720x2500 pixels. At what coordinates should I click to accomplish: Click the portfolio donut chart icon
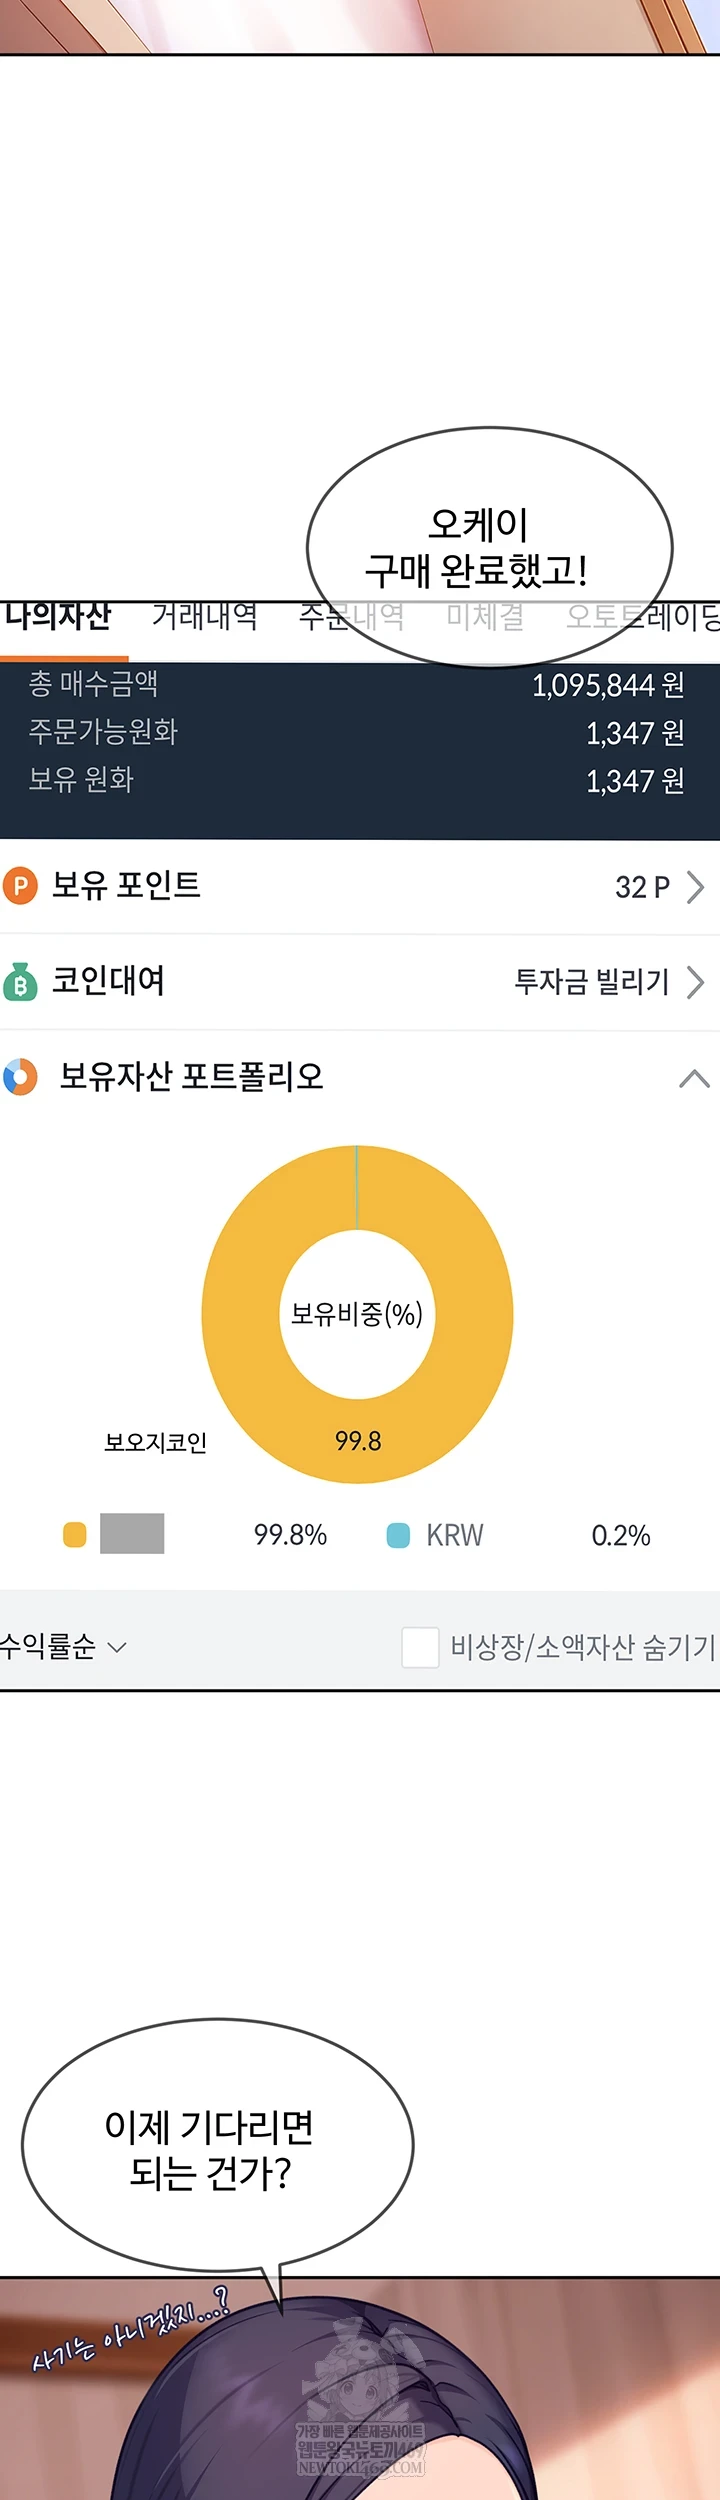(20, 1077)
